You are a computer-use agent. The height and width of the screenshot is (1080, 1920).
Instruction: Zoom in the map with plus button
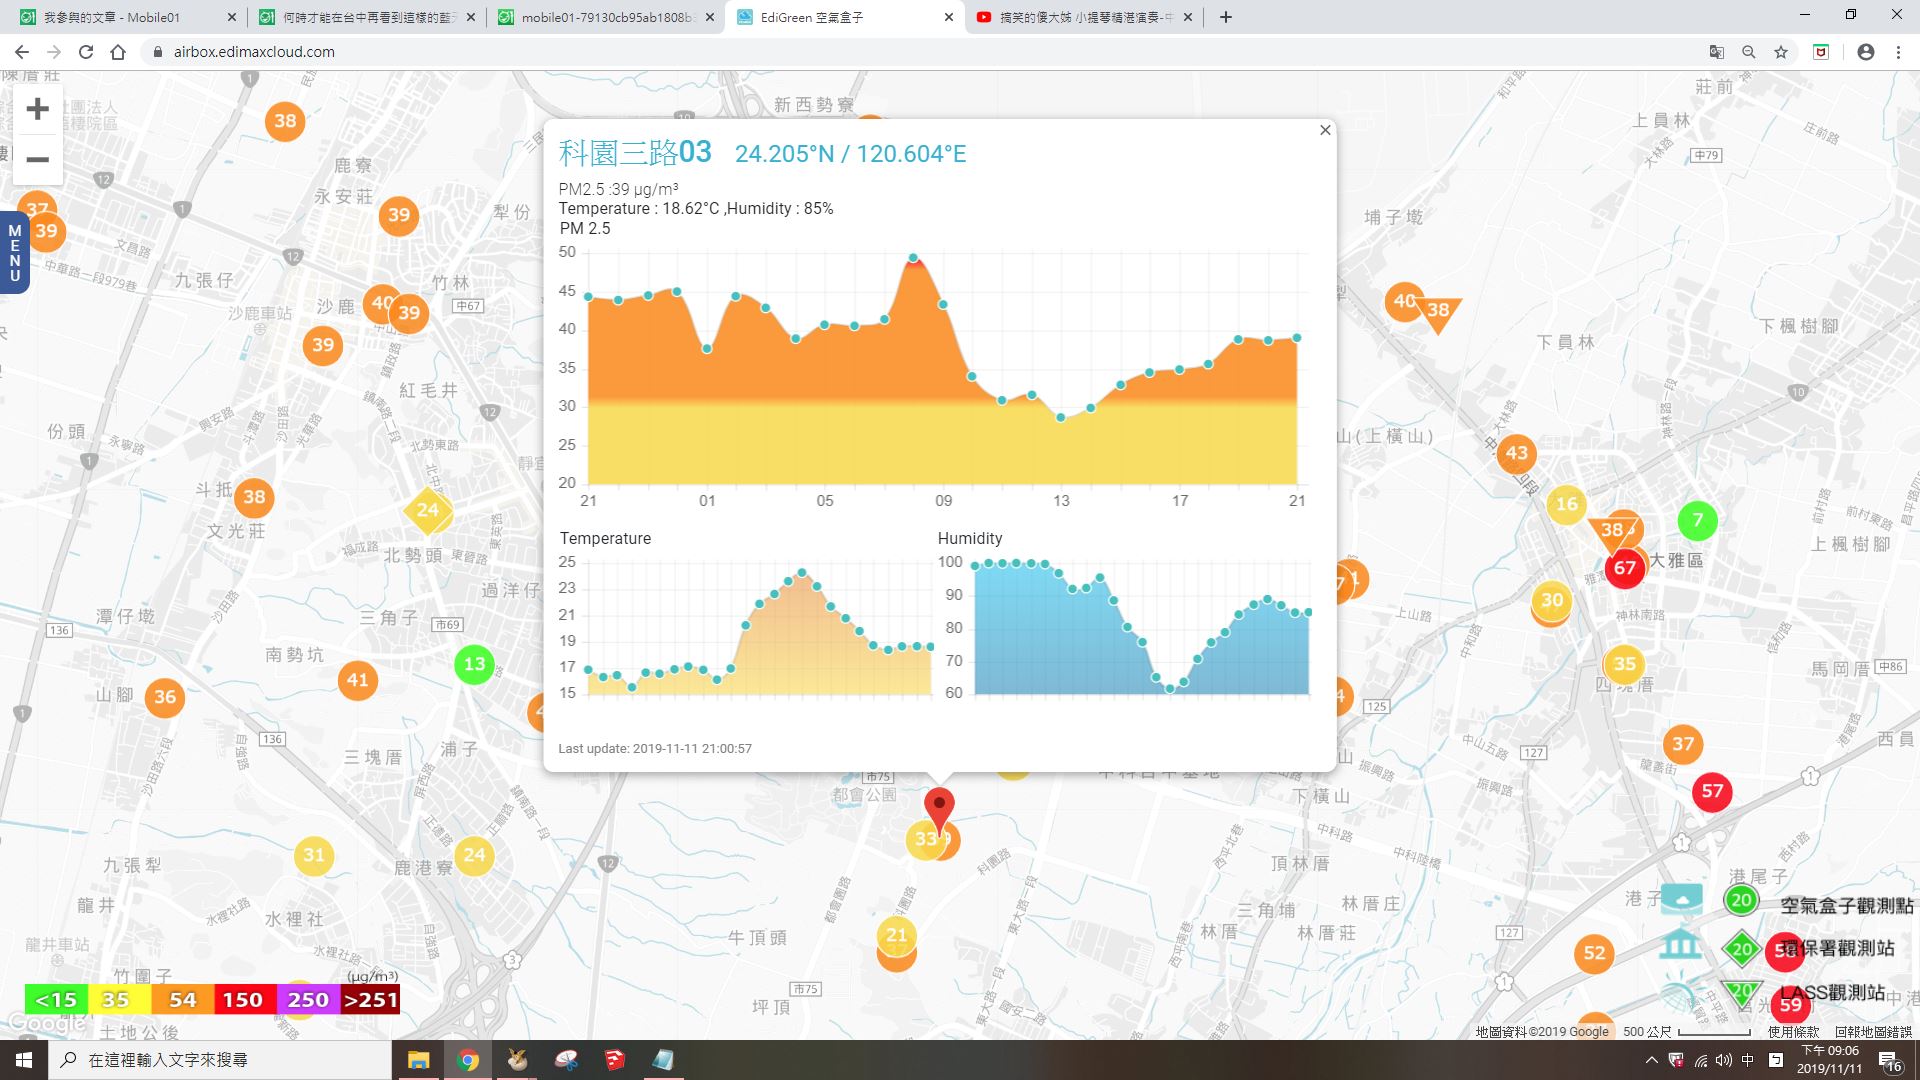(x=37, y=109)
